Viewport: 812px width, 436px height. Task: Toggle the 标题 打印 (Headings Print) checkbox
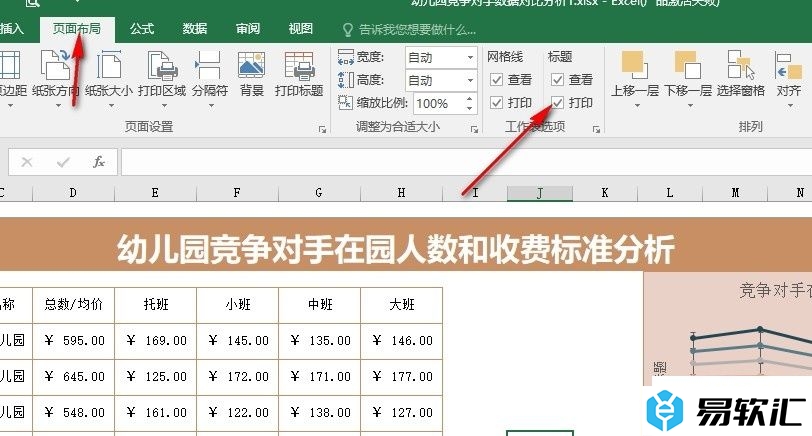[558, 102]
